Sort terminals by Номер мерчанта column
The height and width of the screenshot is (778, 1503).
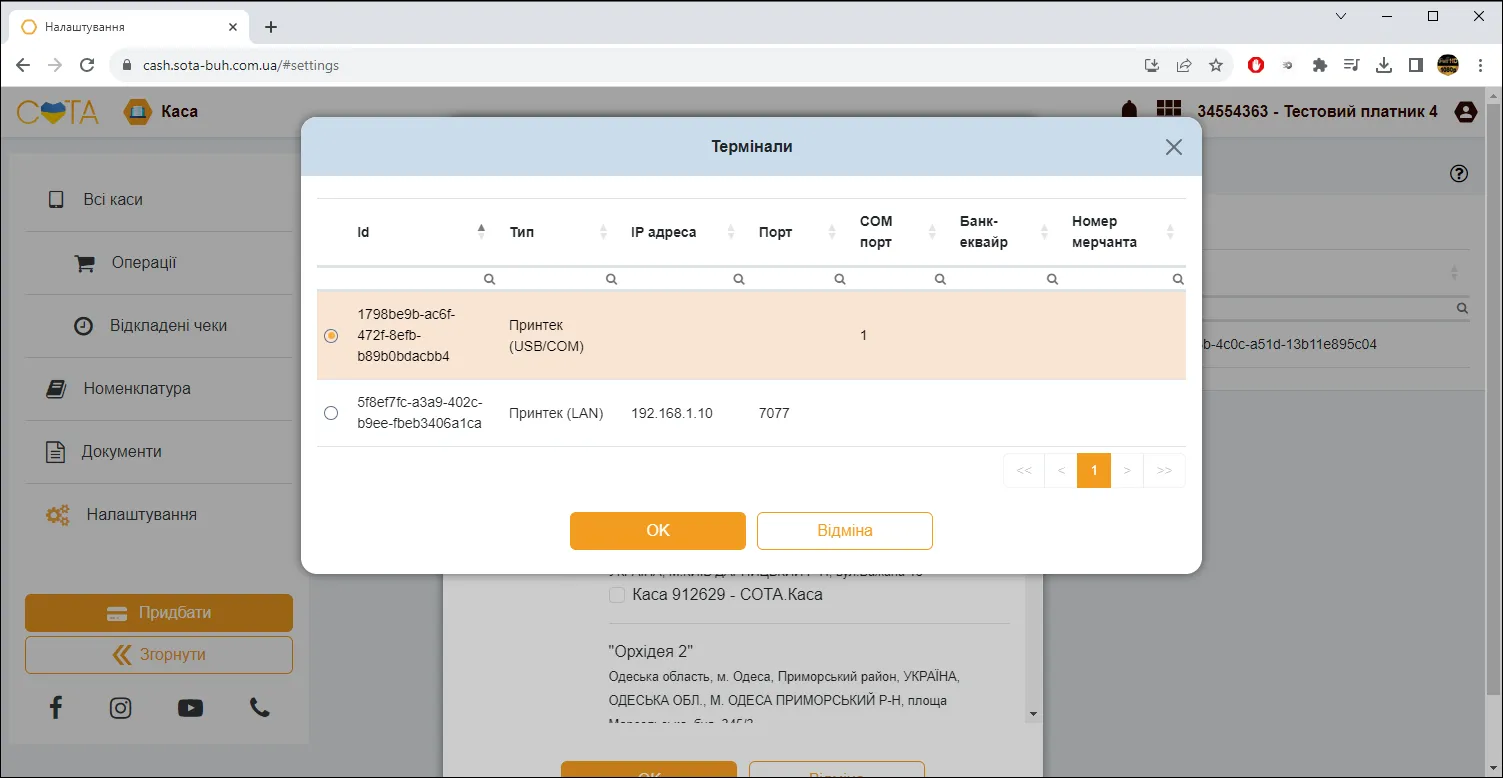click(1171, 232)
